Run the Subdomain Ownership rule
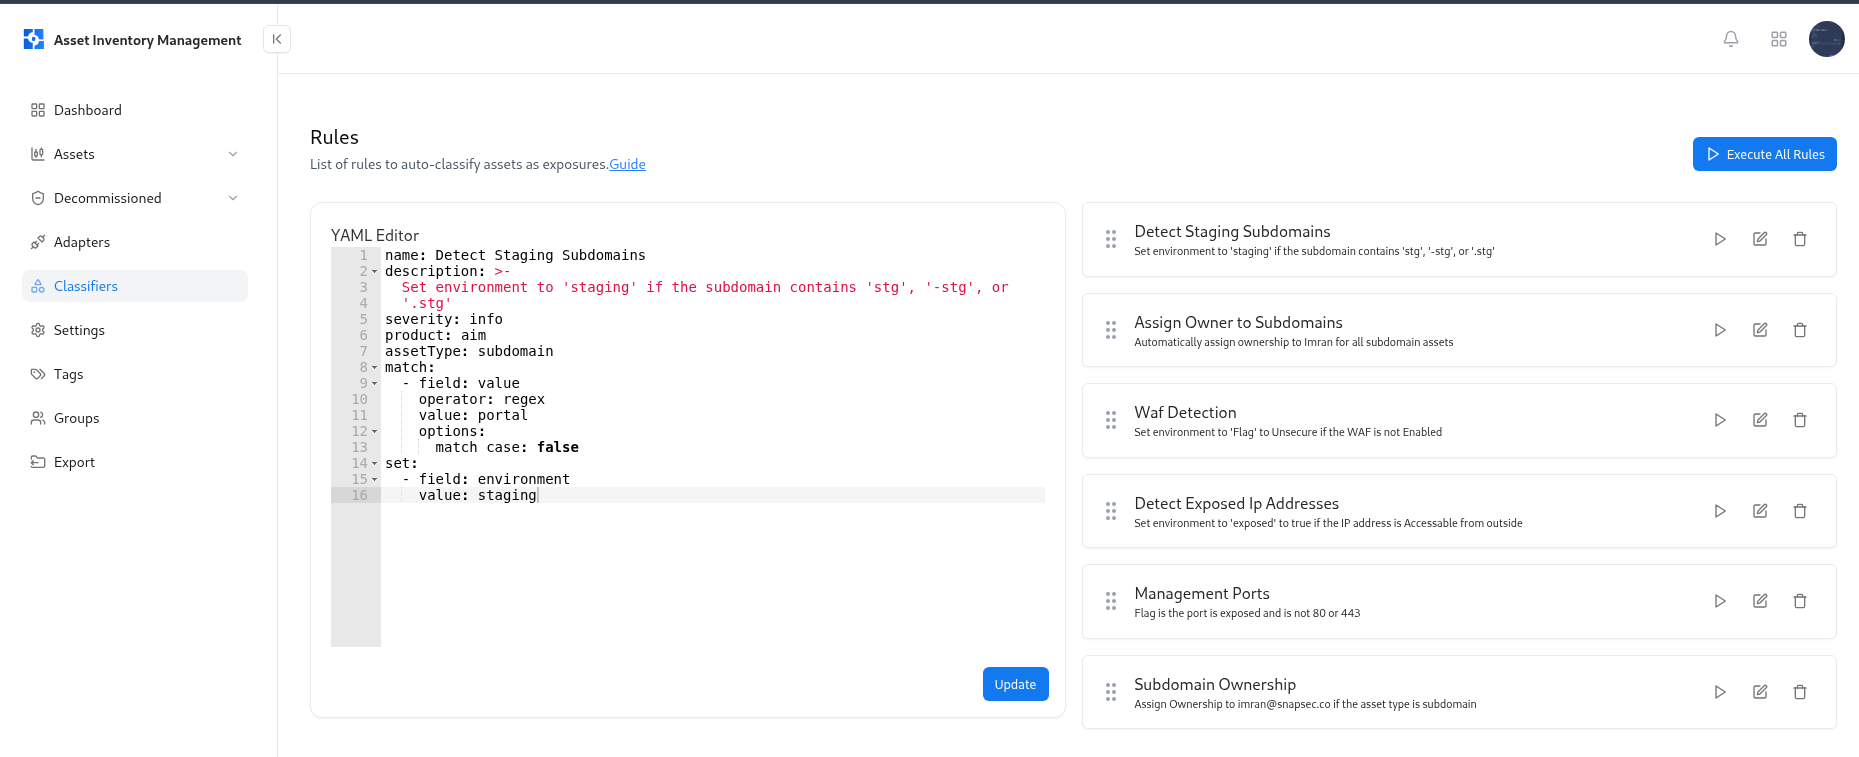 tap(1720, 692)
